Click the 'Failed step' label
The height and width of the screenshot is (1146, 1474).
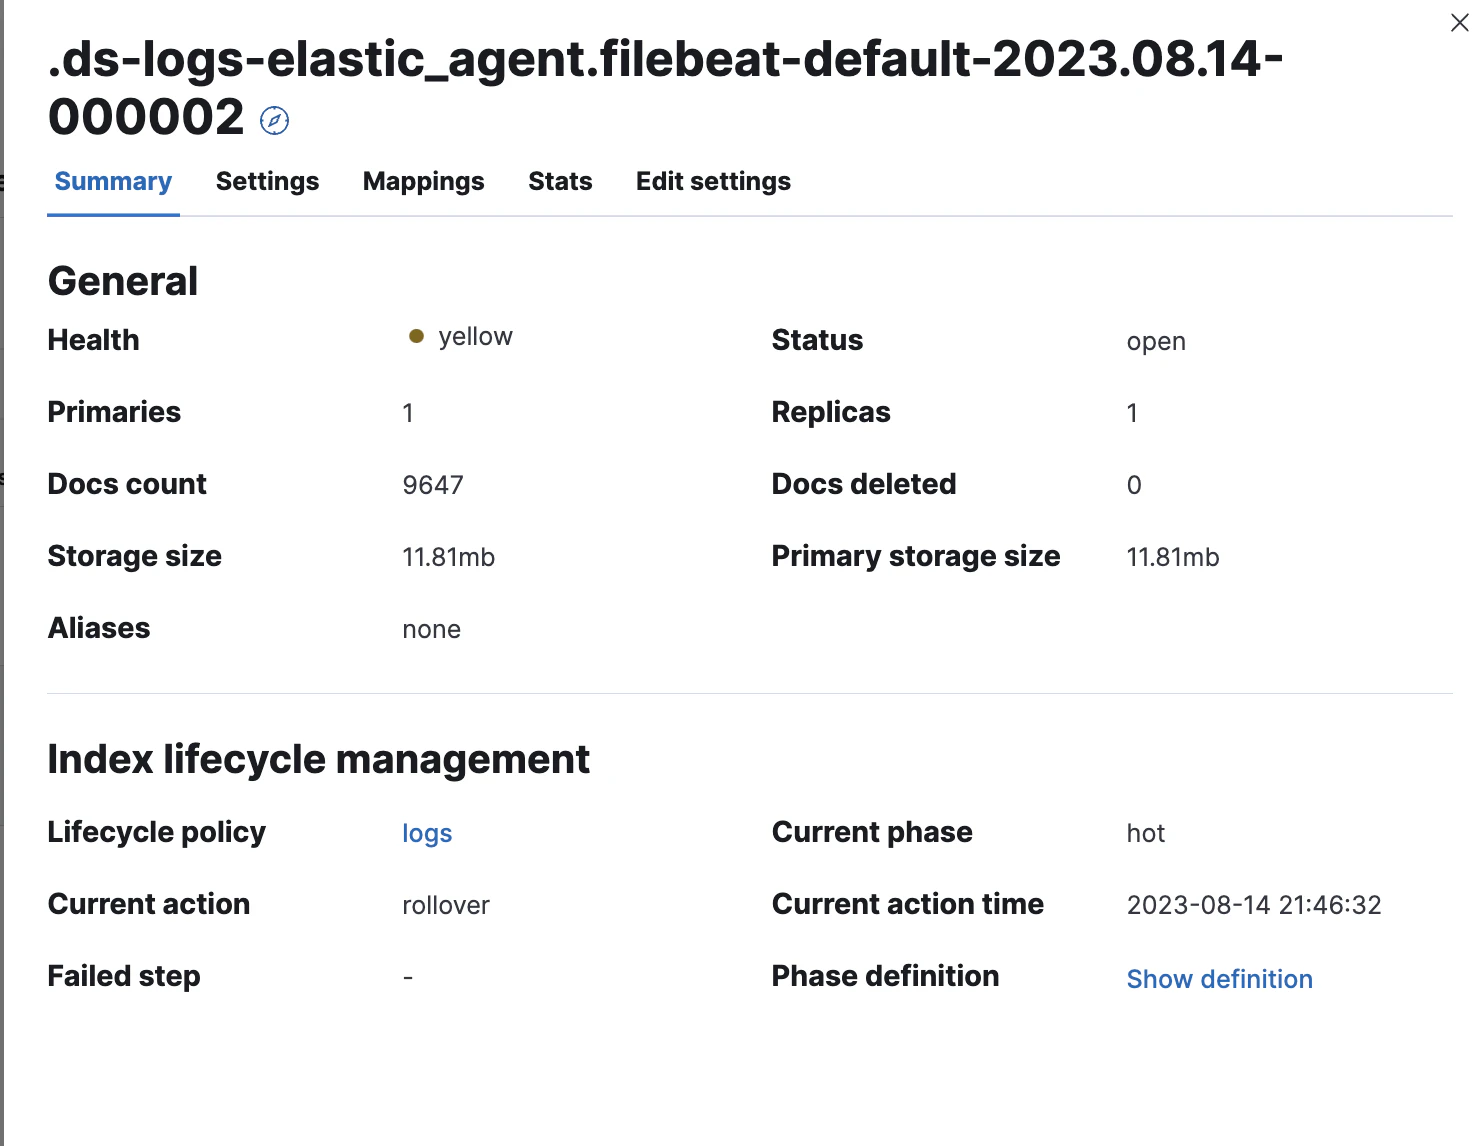pos(124,977)
